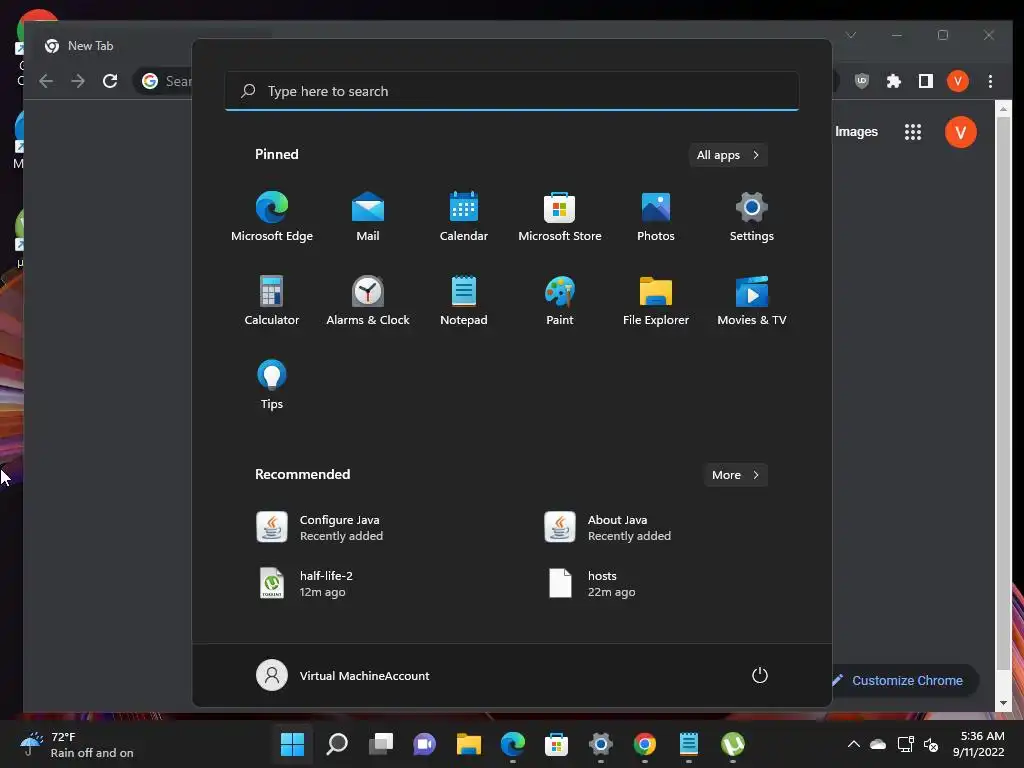The image size is (1024, 768).
Task: Launch the Photos app
Action: coord(656,216)
